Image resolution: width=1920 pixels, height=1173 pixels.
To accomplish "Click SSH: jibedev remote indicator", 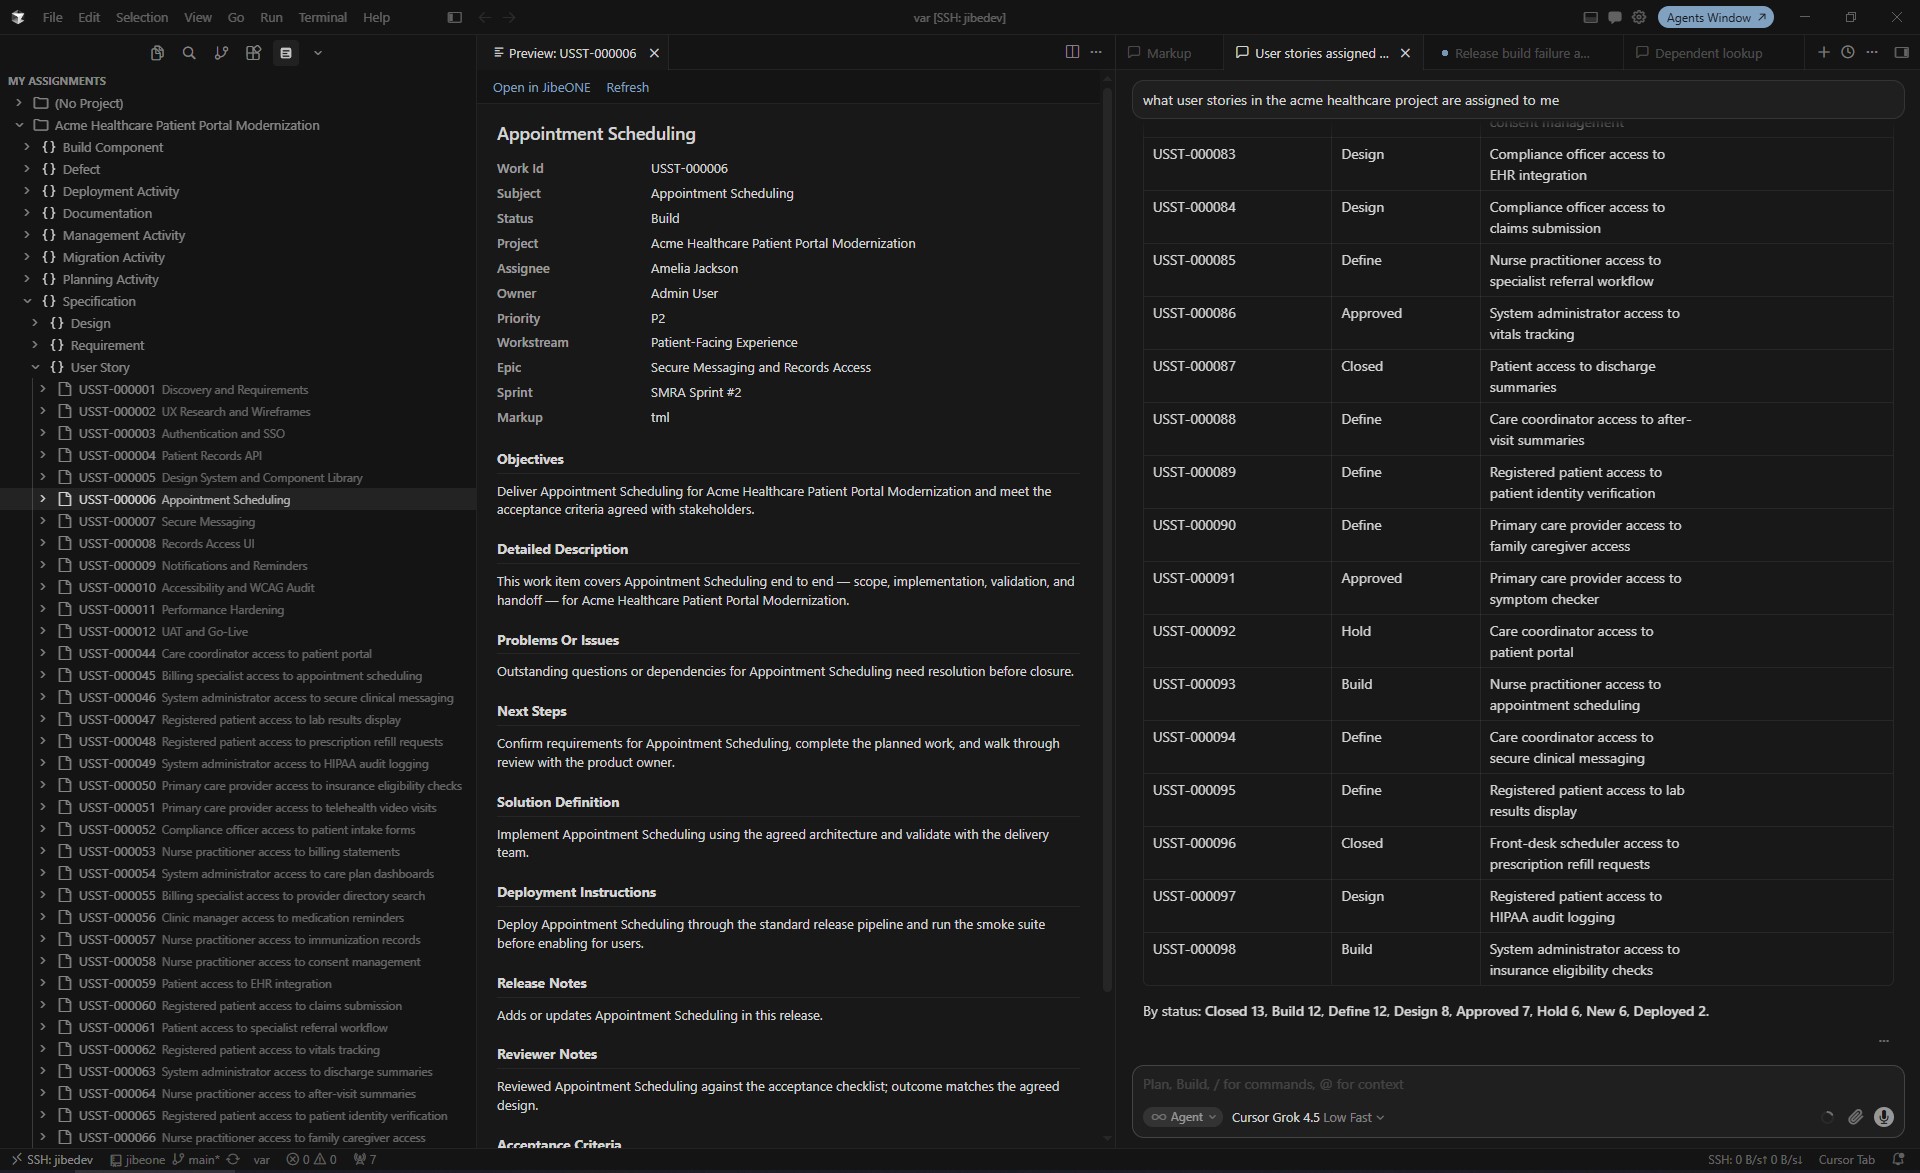I will [x=52, y=1160].
